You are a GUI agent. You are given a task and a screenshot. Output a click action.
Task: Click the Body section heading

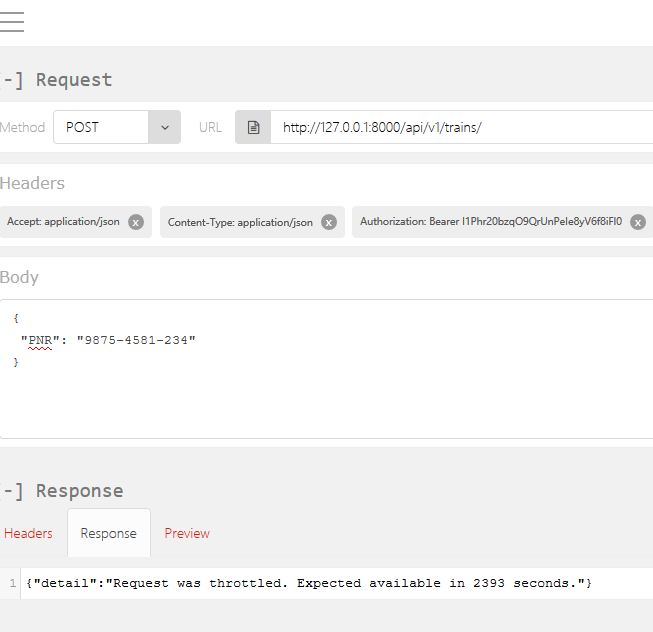(20, 277)
